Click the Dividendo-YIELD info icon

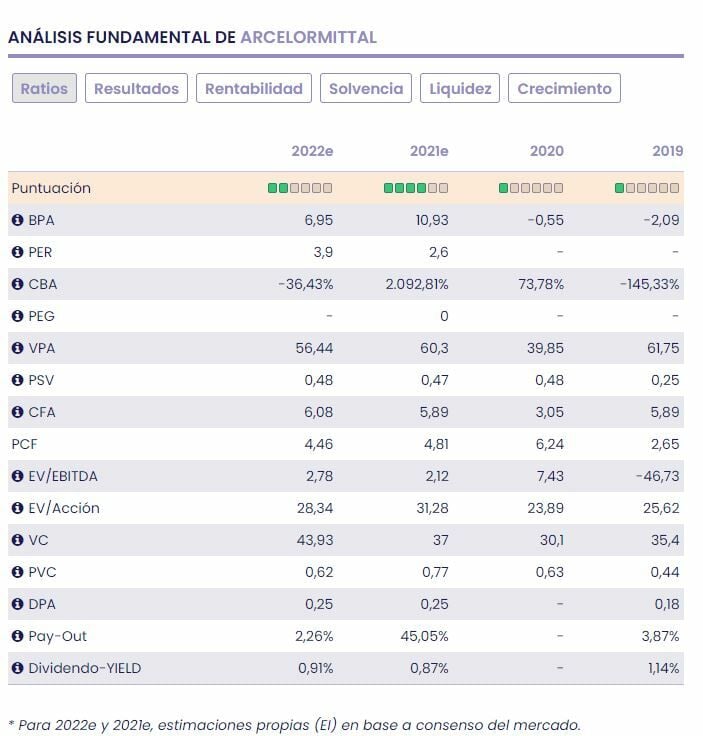(17, 668)
